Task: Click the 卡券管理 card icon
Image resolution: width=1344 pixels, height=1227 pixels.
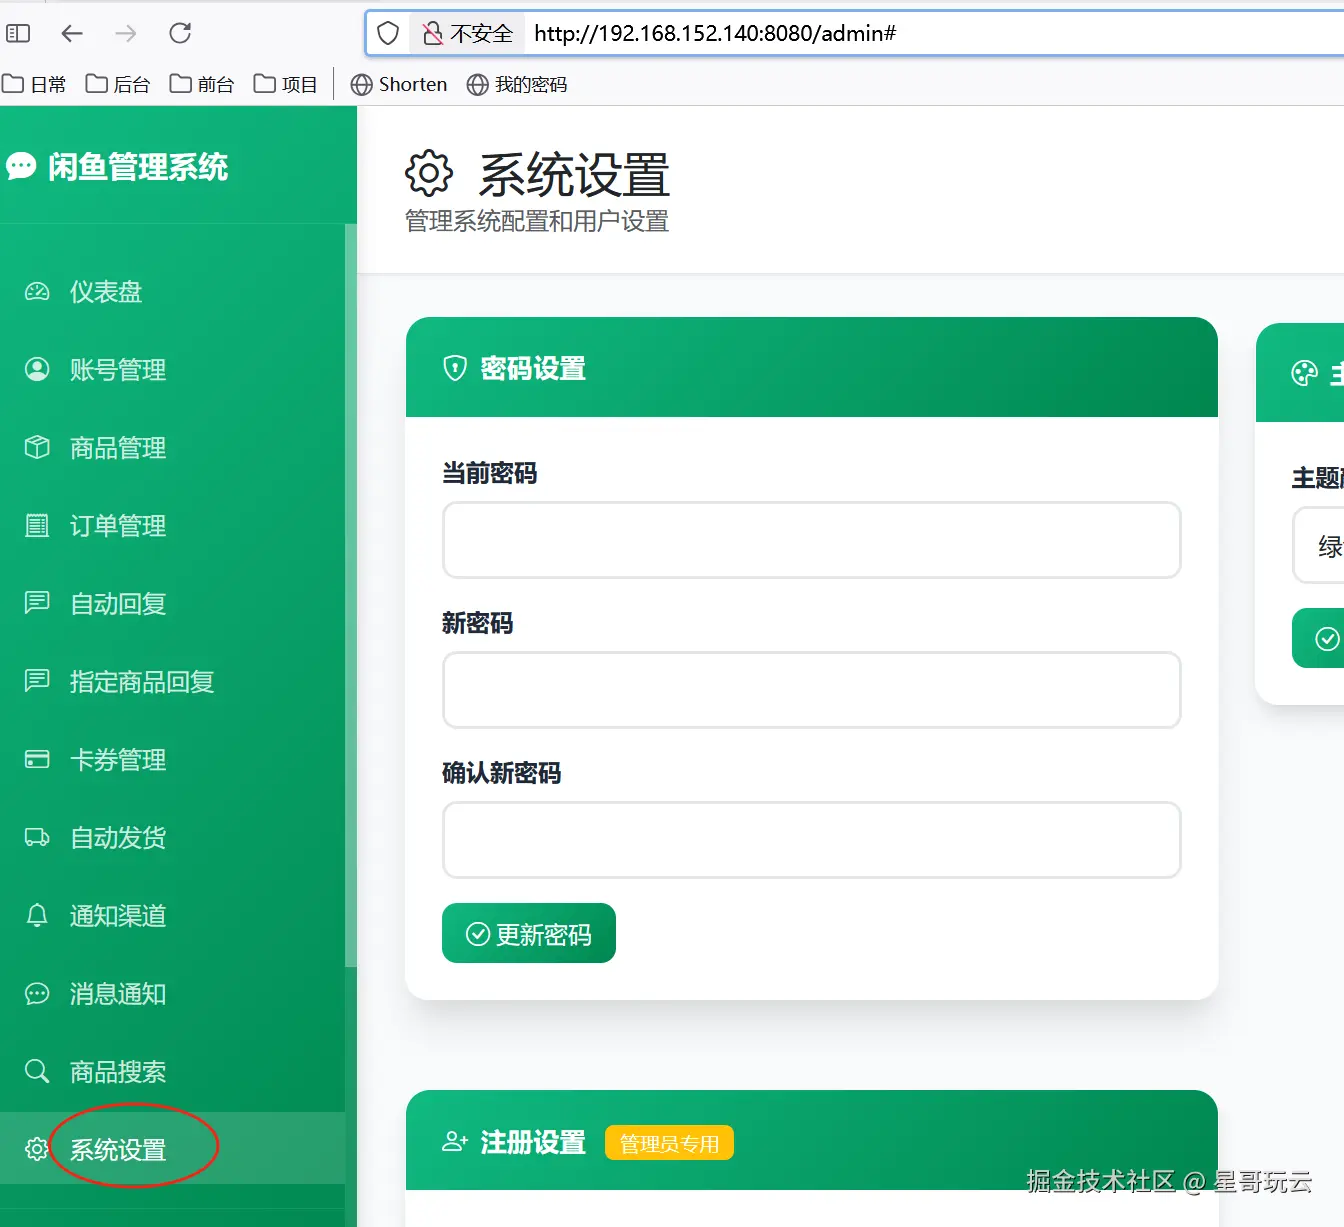Action: point(37,759)
